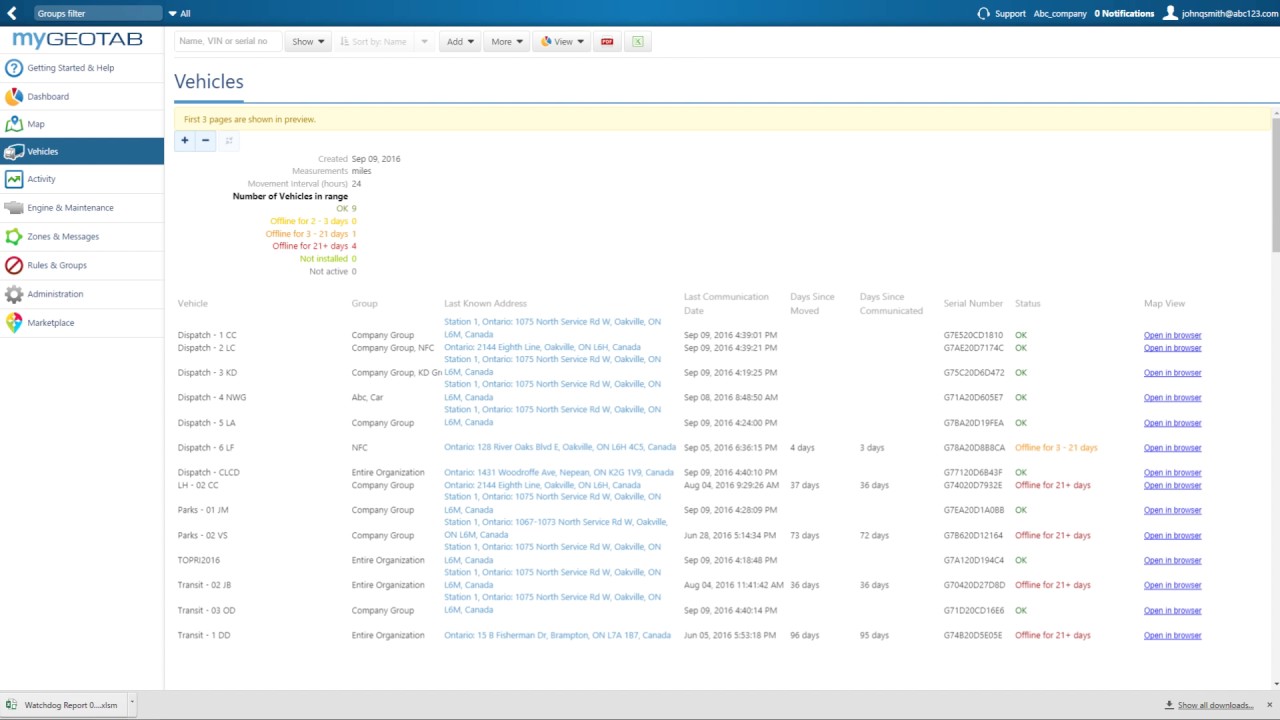Export the report as PDF
Viewport: 1280px width, 720px height.
(x=607, y=42)
